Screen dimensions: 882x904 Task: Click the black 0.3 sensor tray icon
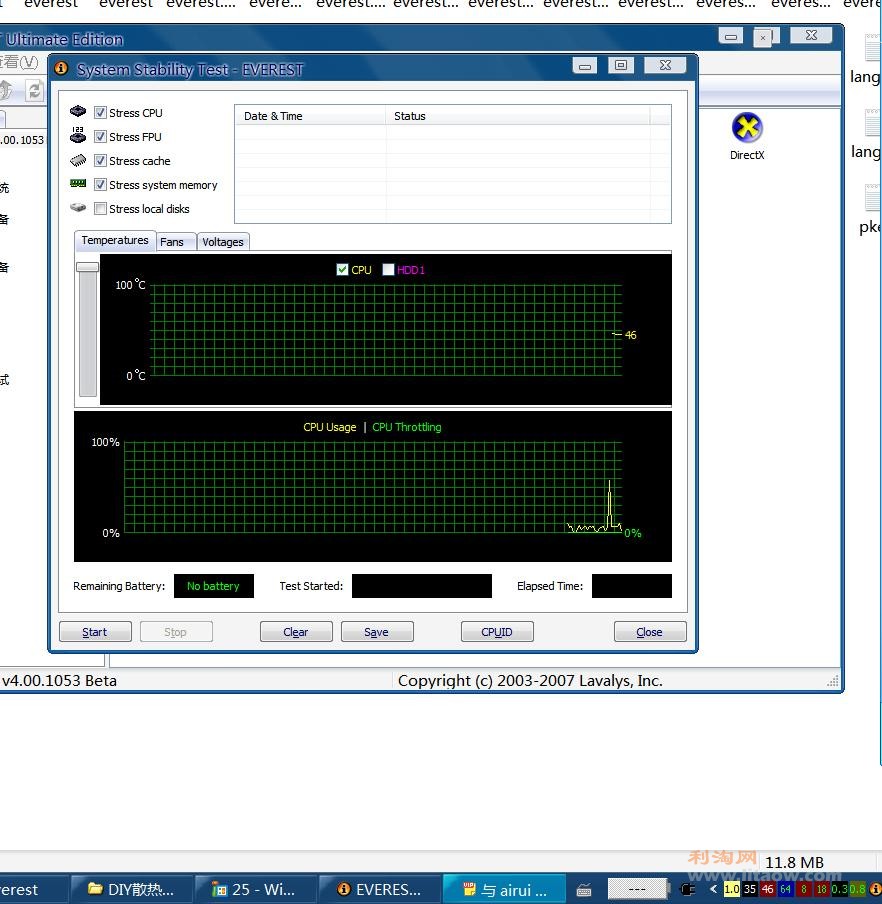coord(839,889)
